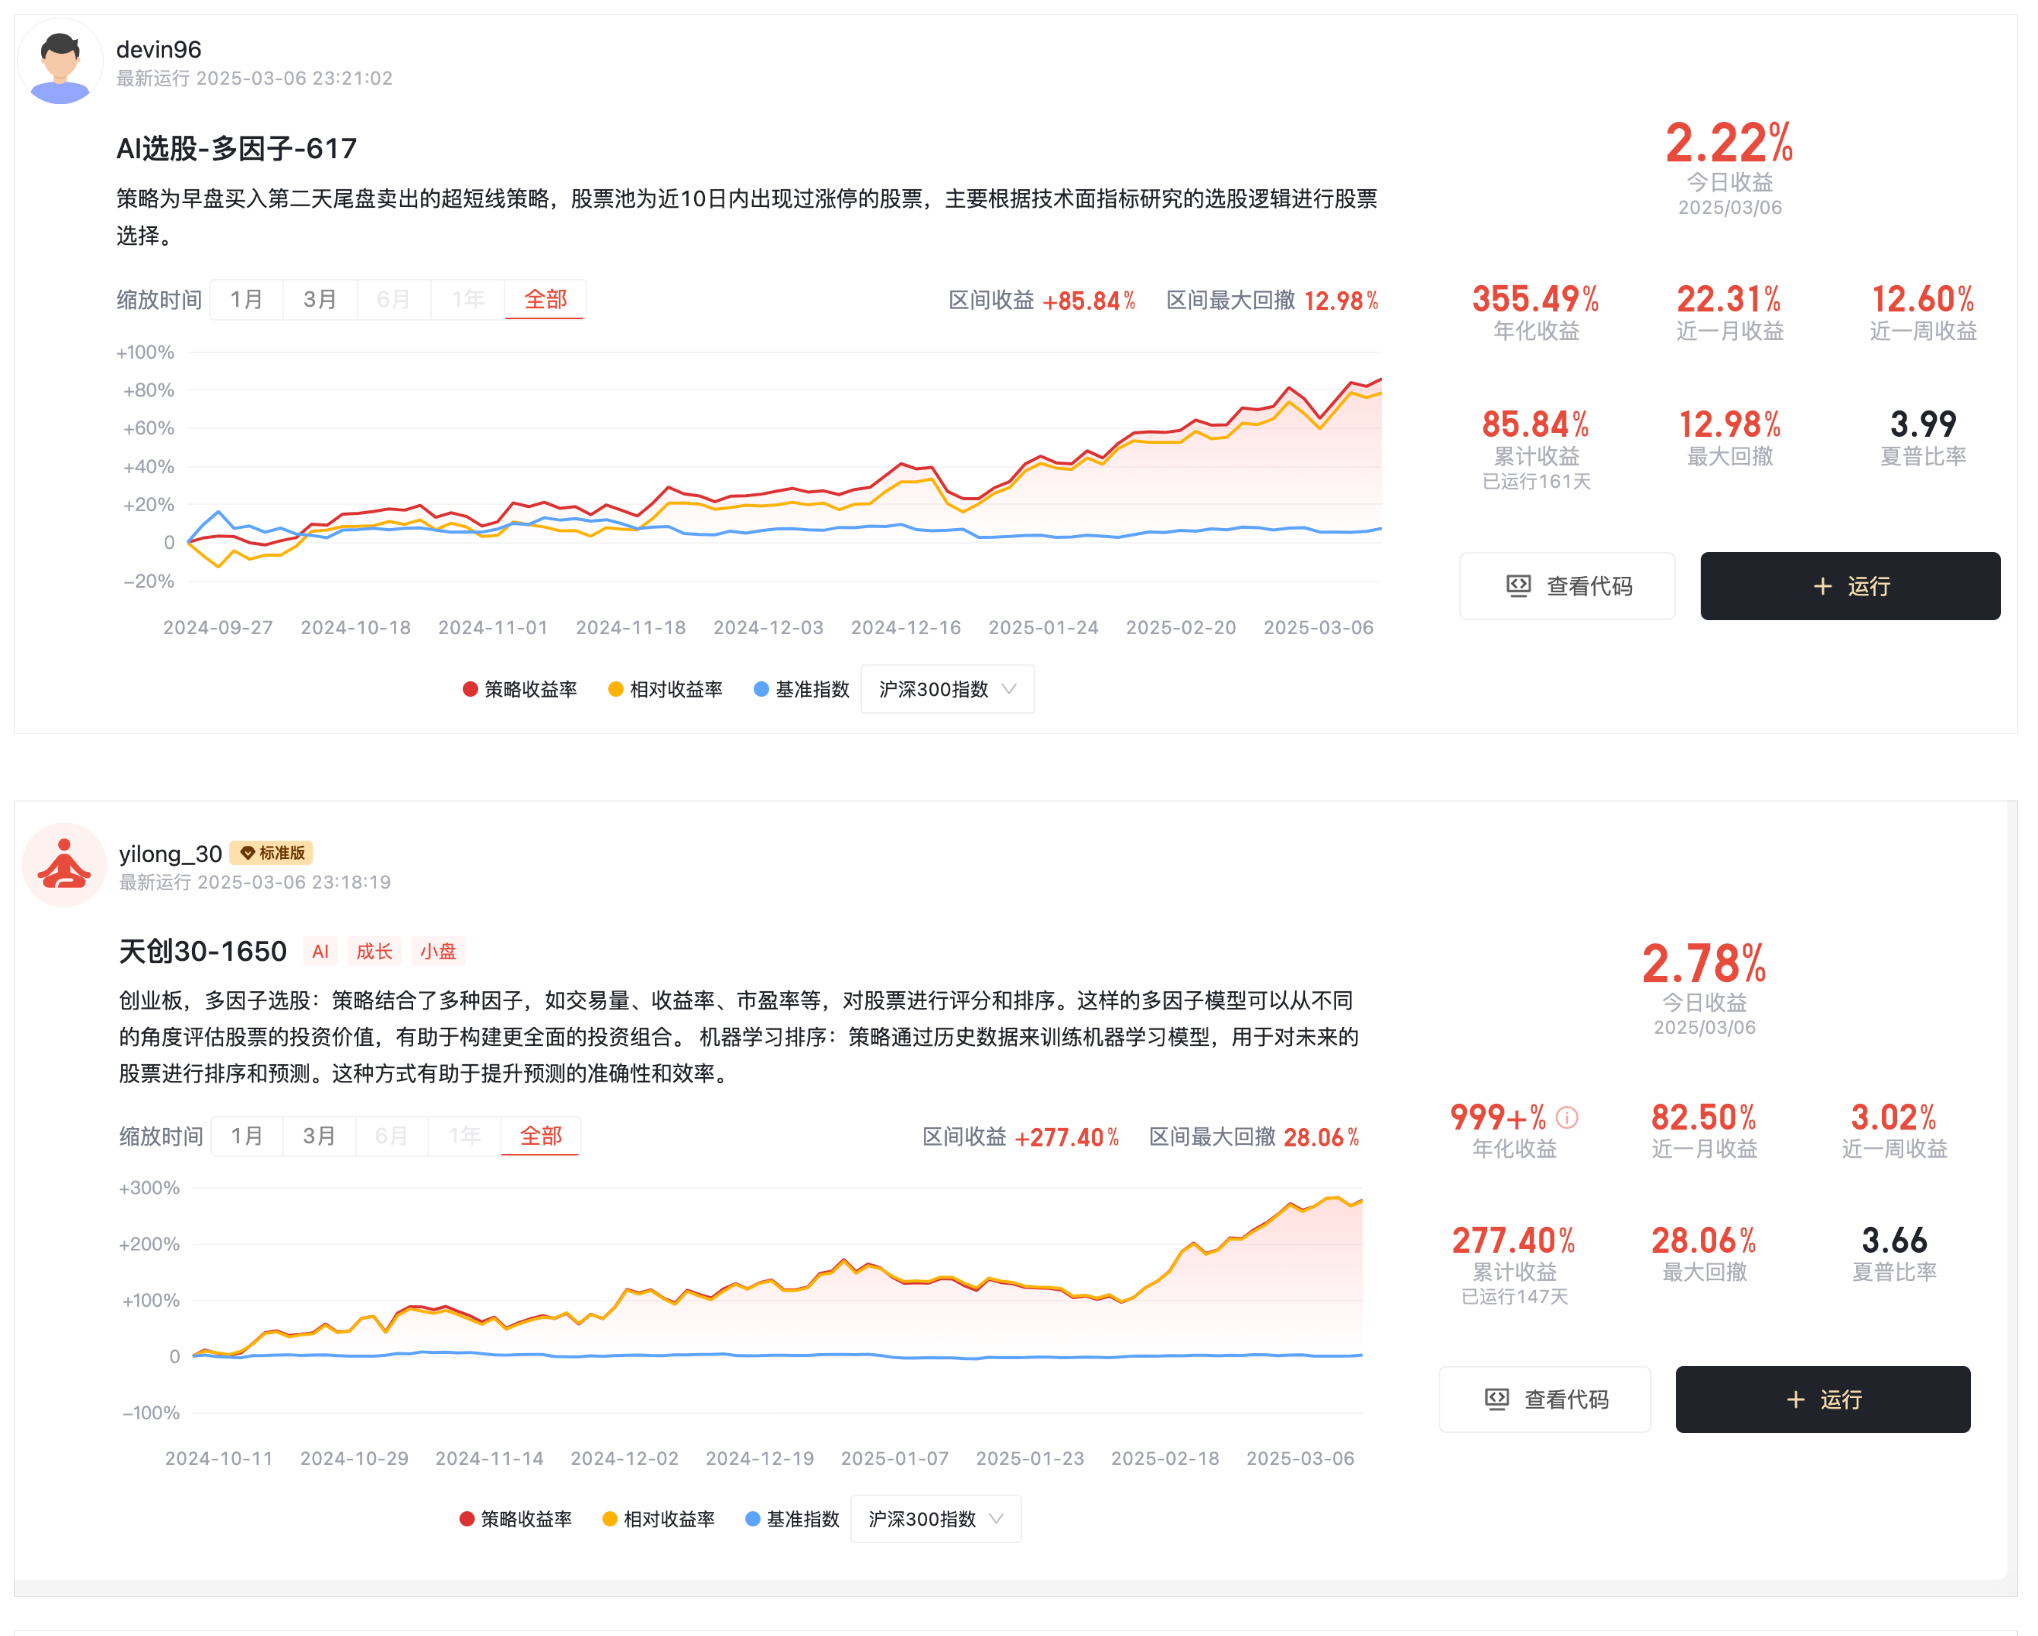Open 沪深300指数 dropdown in first chart

(946, 689)
